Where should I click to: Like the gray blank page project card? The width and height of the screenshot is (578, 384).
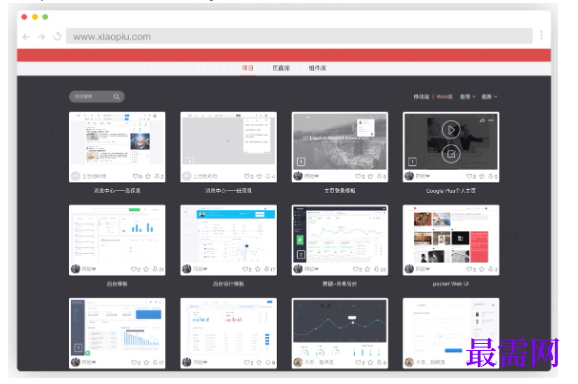[x=247, y=177]
